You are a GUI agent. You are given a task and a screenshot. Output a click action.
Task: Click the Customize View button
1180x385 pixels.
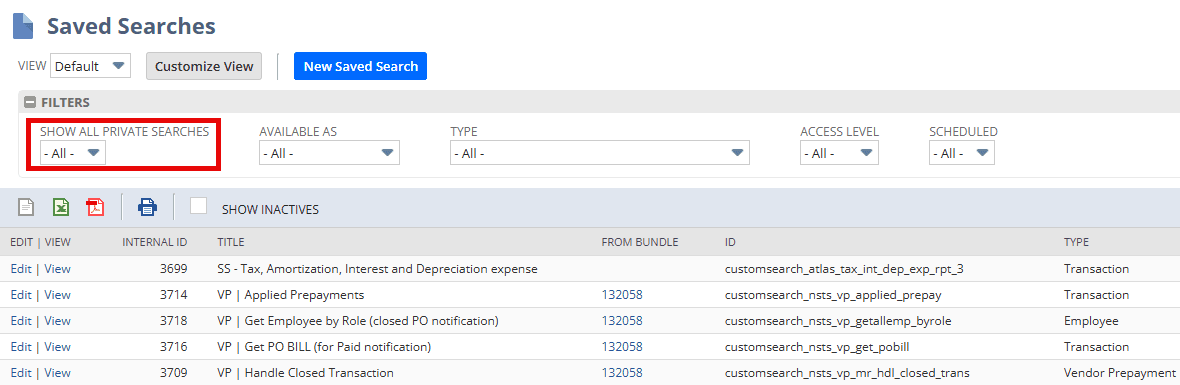coord(204,65)
